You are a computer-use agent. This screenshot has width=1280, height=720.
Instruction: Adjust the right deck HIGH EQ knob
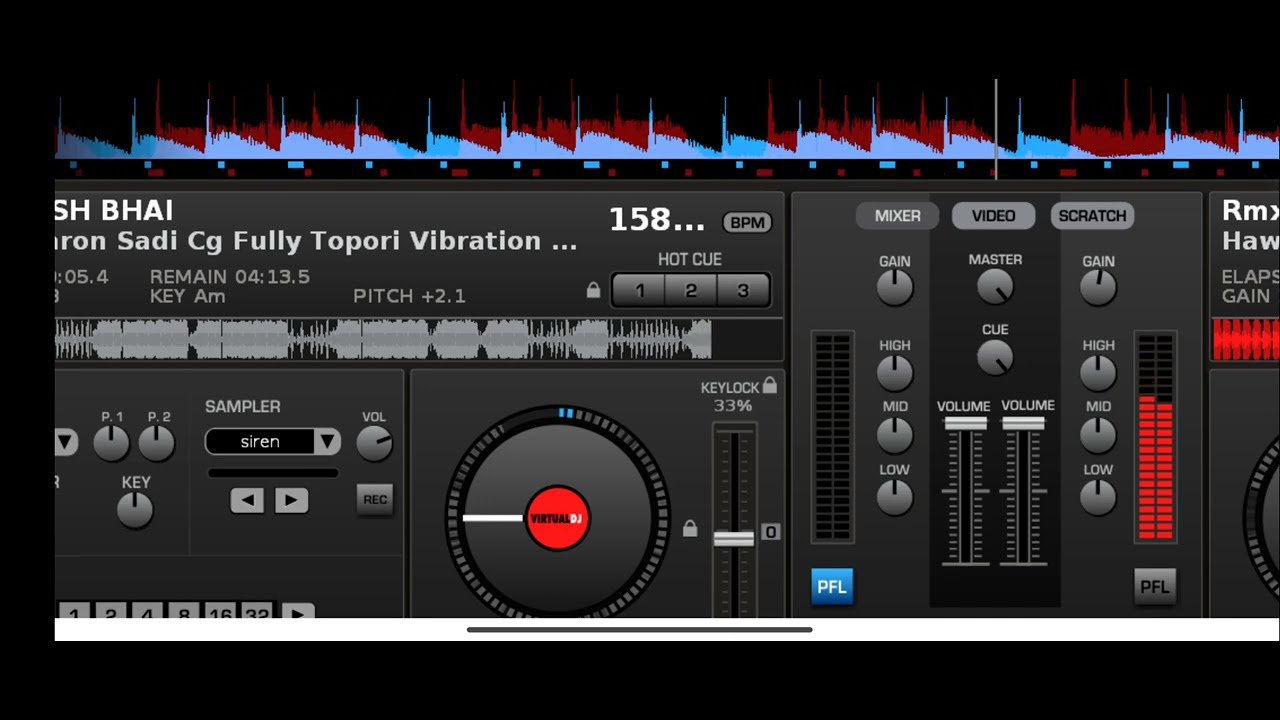point(1098,373)
